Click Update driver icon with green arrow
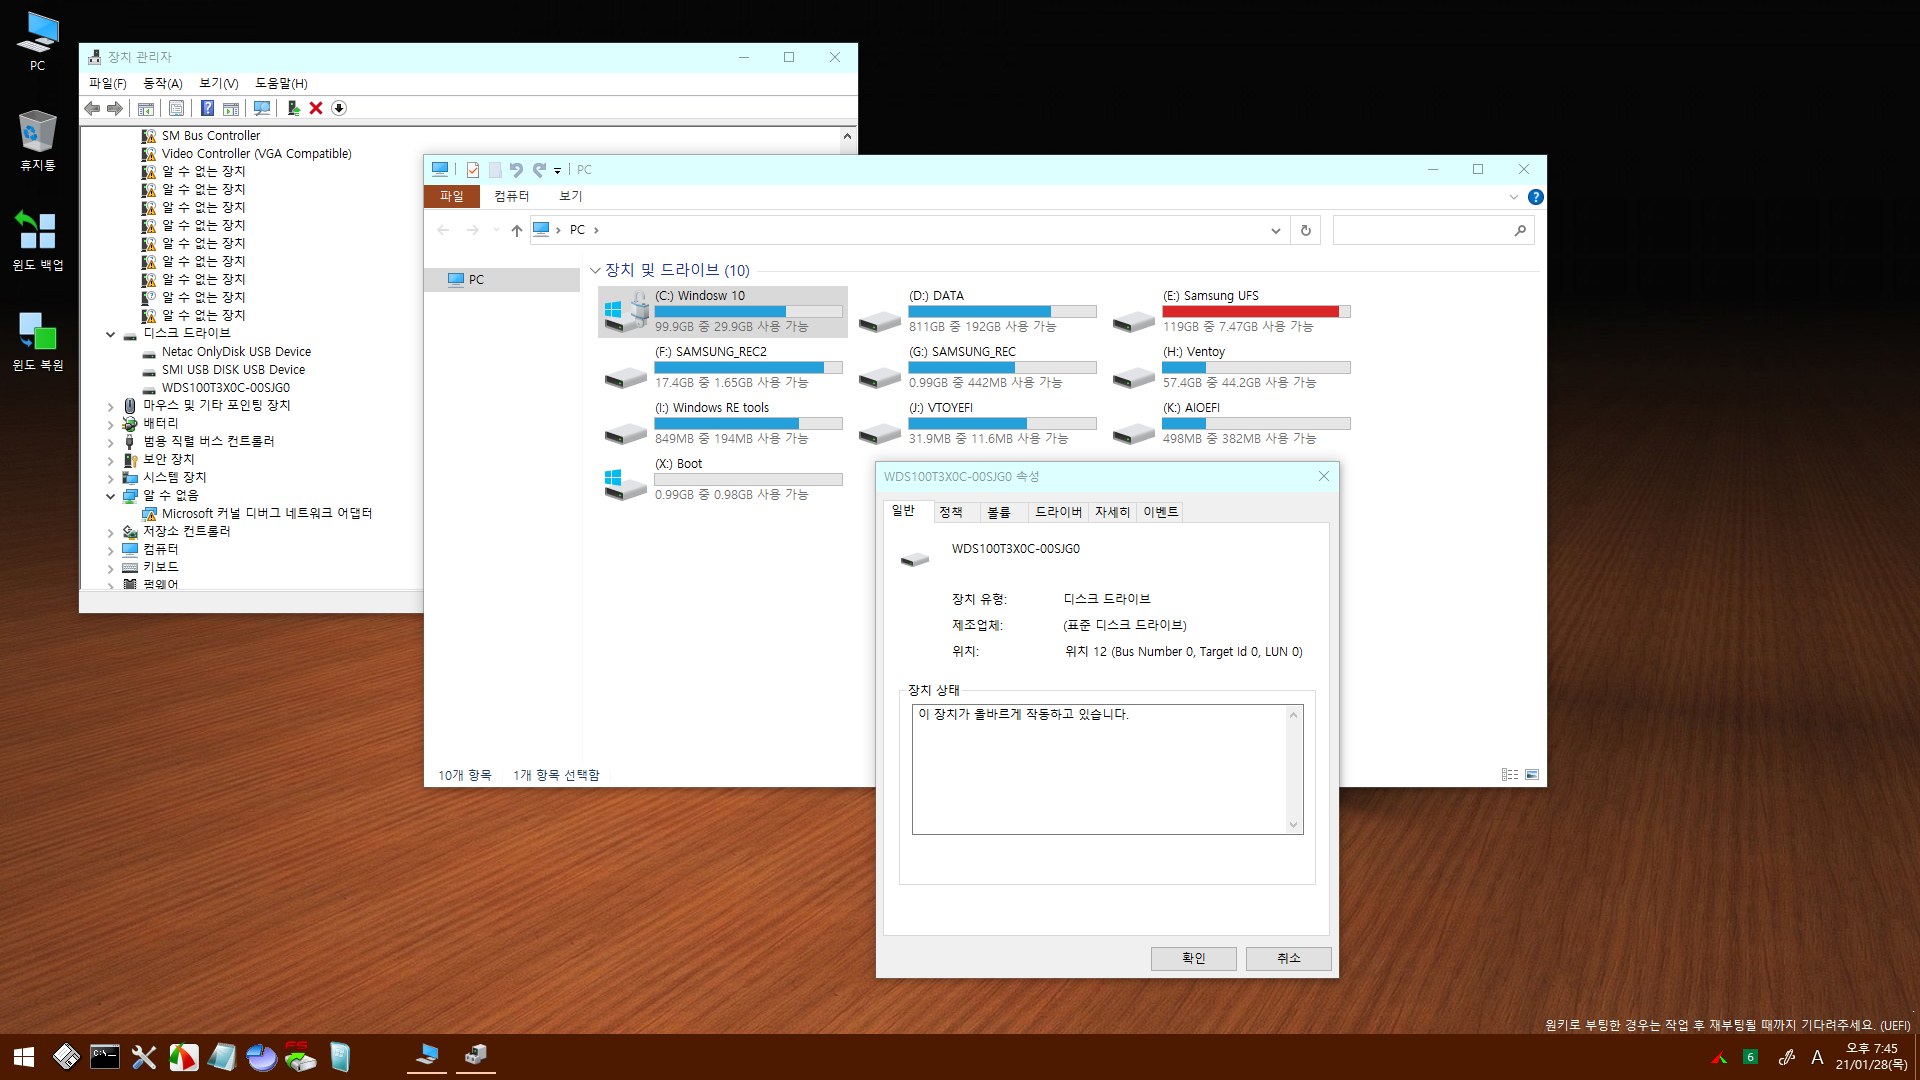This screenshot has width=1920, height=1080. [293, 108]
